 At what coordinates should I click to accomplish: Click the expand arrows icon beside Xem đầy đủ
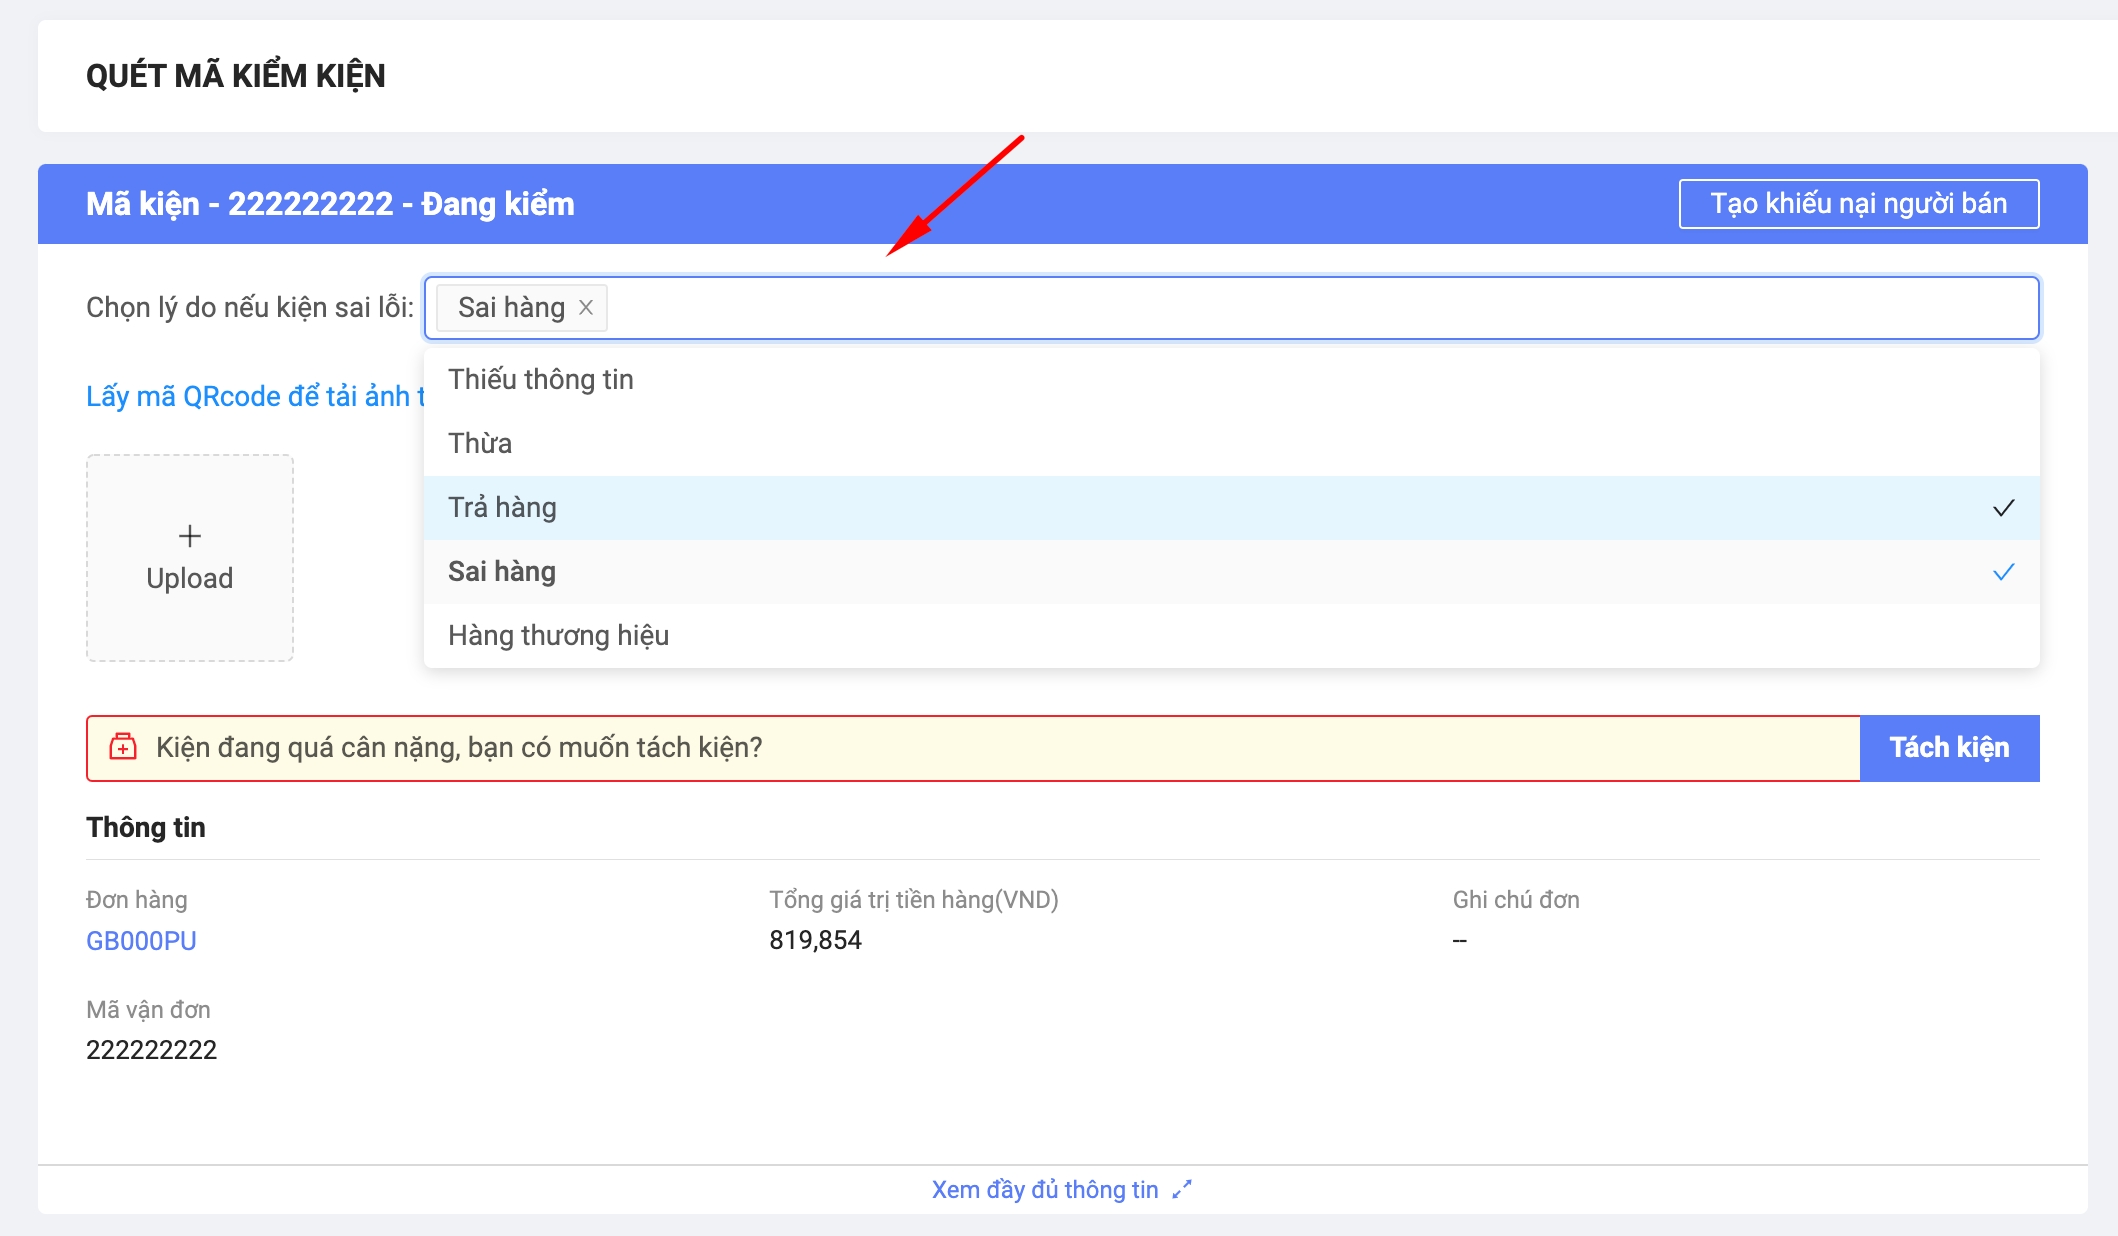(1182, 1190)
